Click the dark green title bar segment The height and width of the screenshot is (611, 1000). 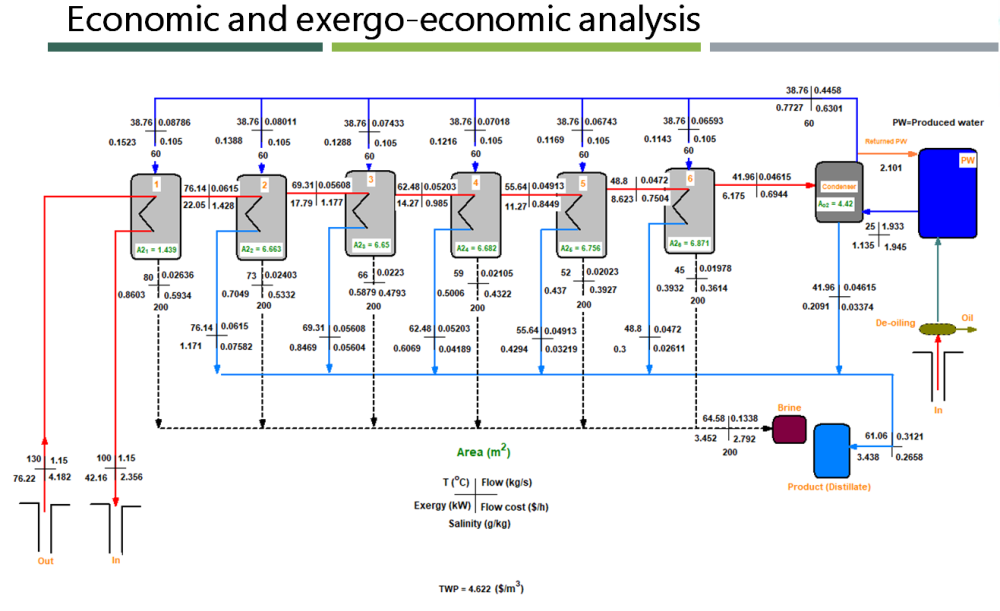pos(185,47)
